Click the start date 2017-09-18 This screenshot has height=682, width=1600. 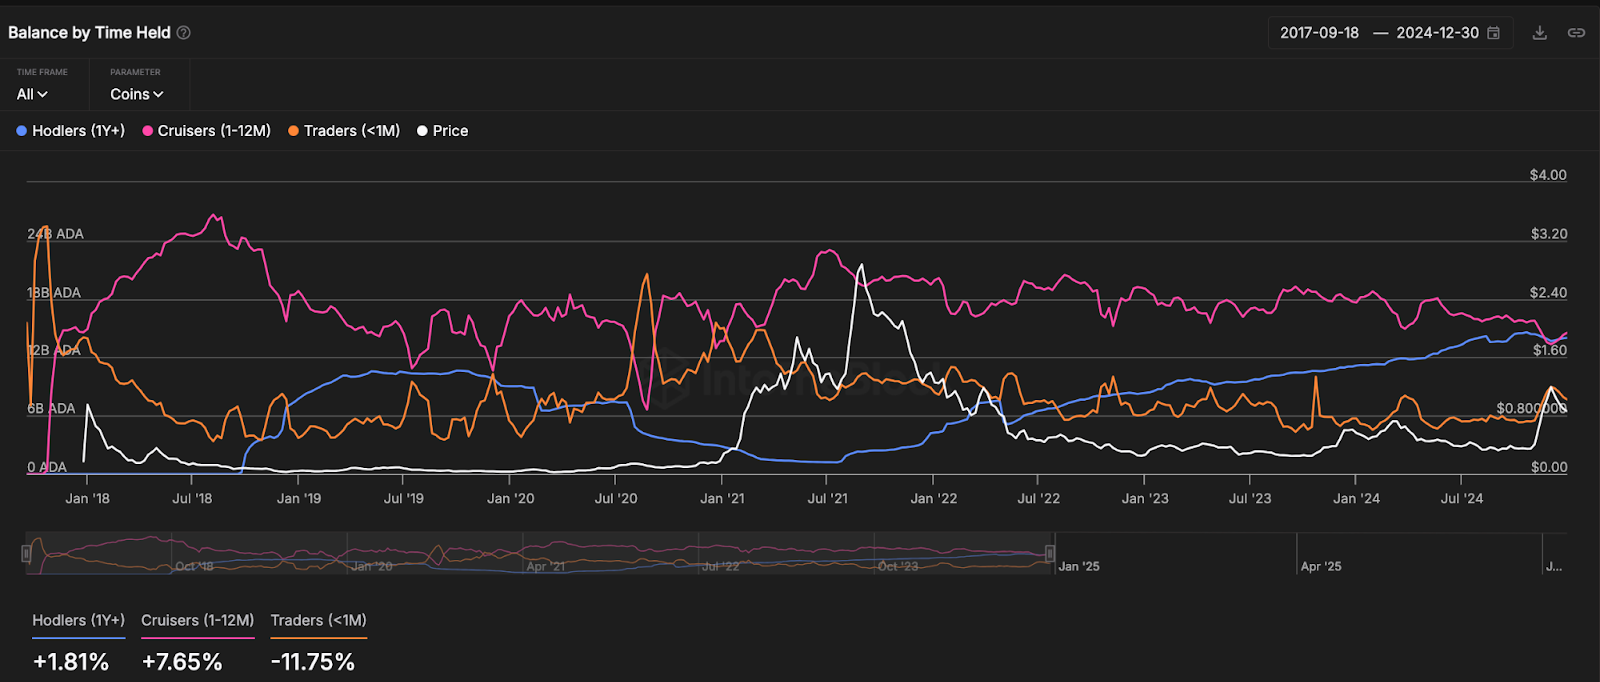tap(1319, 33)
